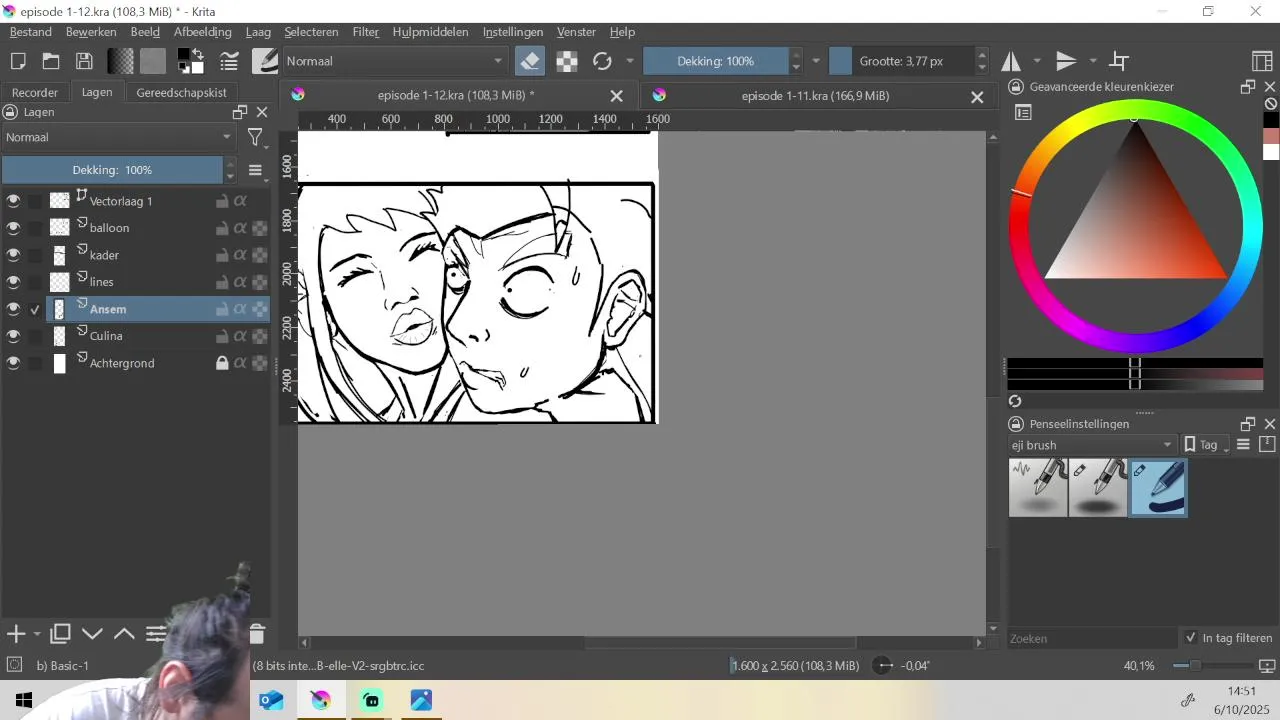Viewport: 1280px width, 720px height.
Task: Lock the Penseelinstellingen docker
Action: pyautogui.click(x=1016, y=424)
